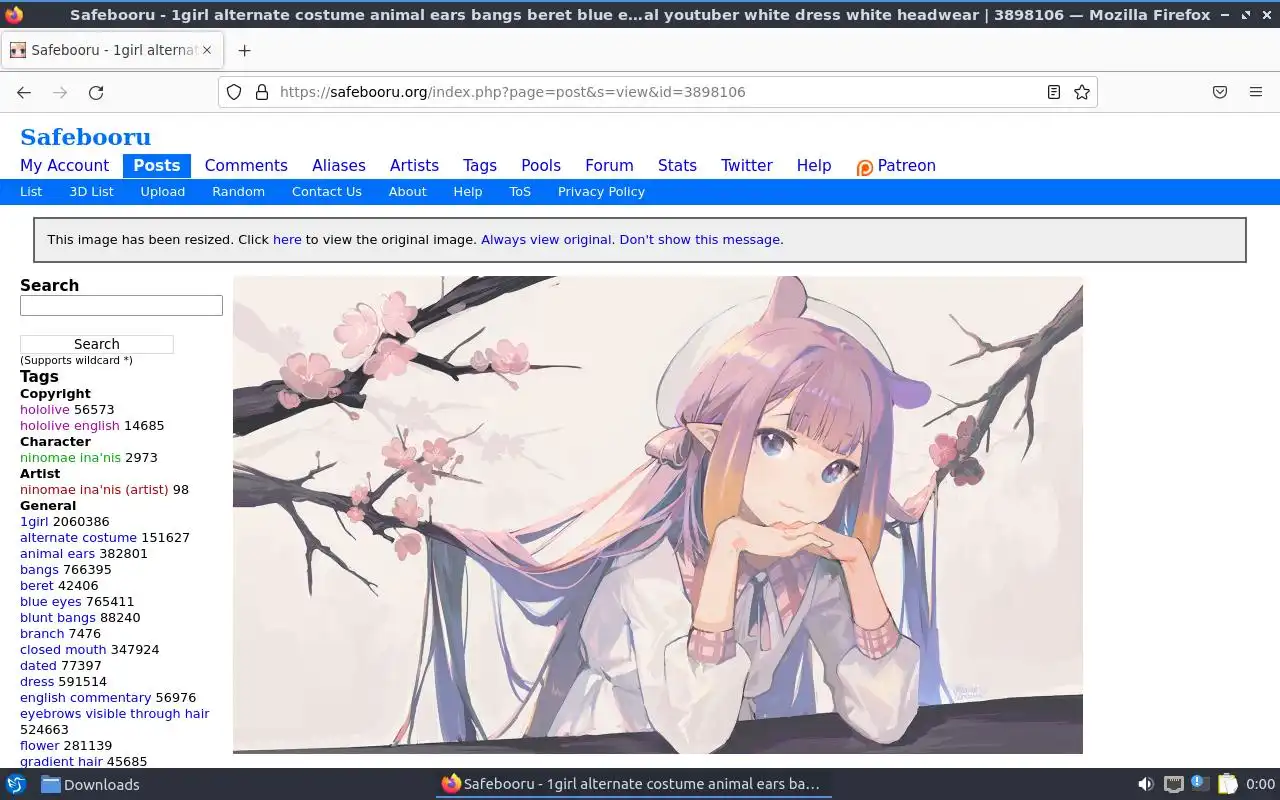Open the hololive copyright tag
Screen dimensions: 1280x800
pos(45,410)
